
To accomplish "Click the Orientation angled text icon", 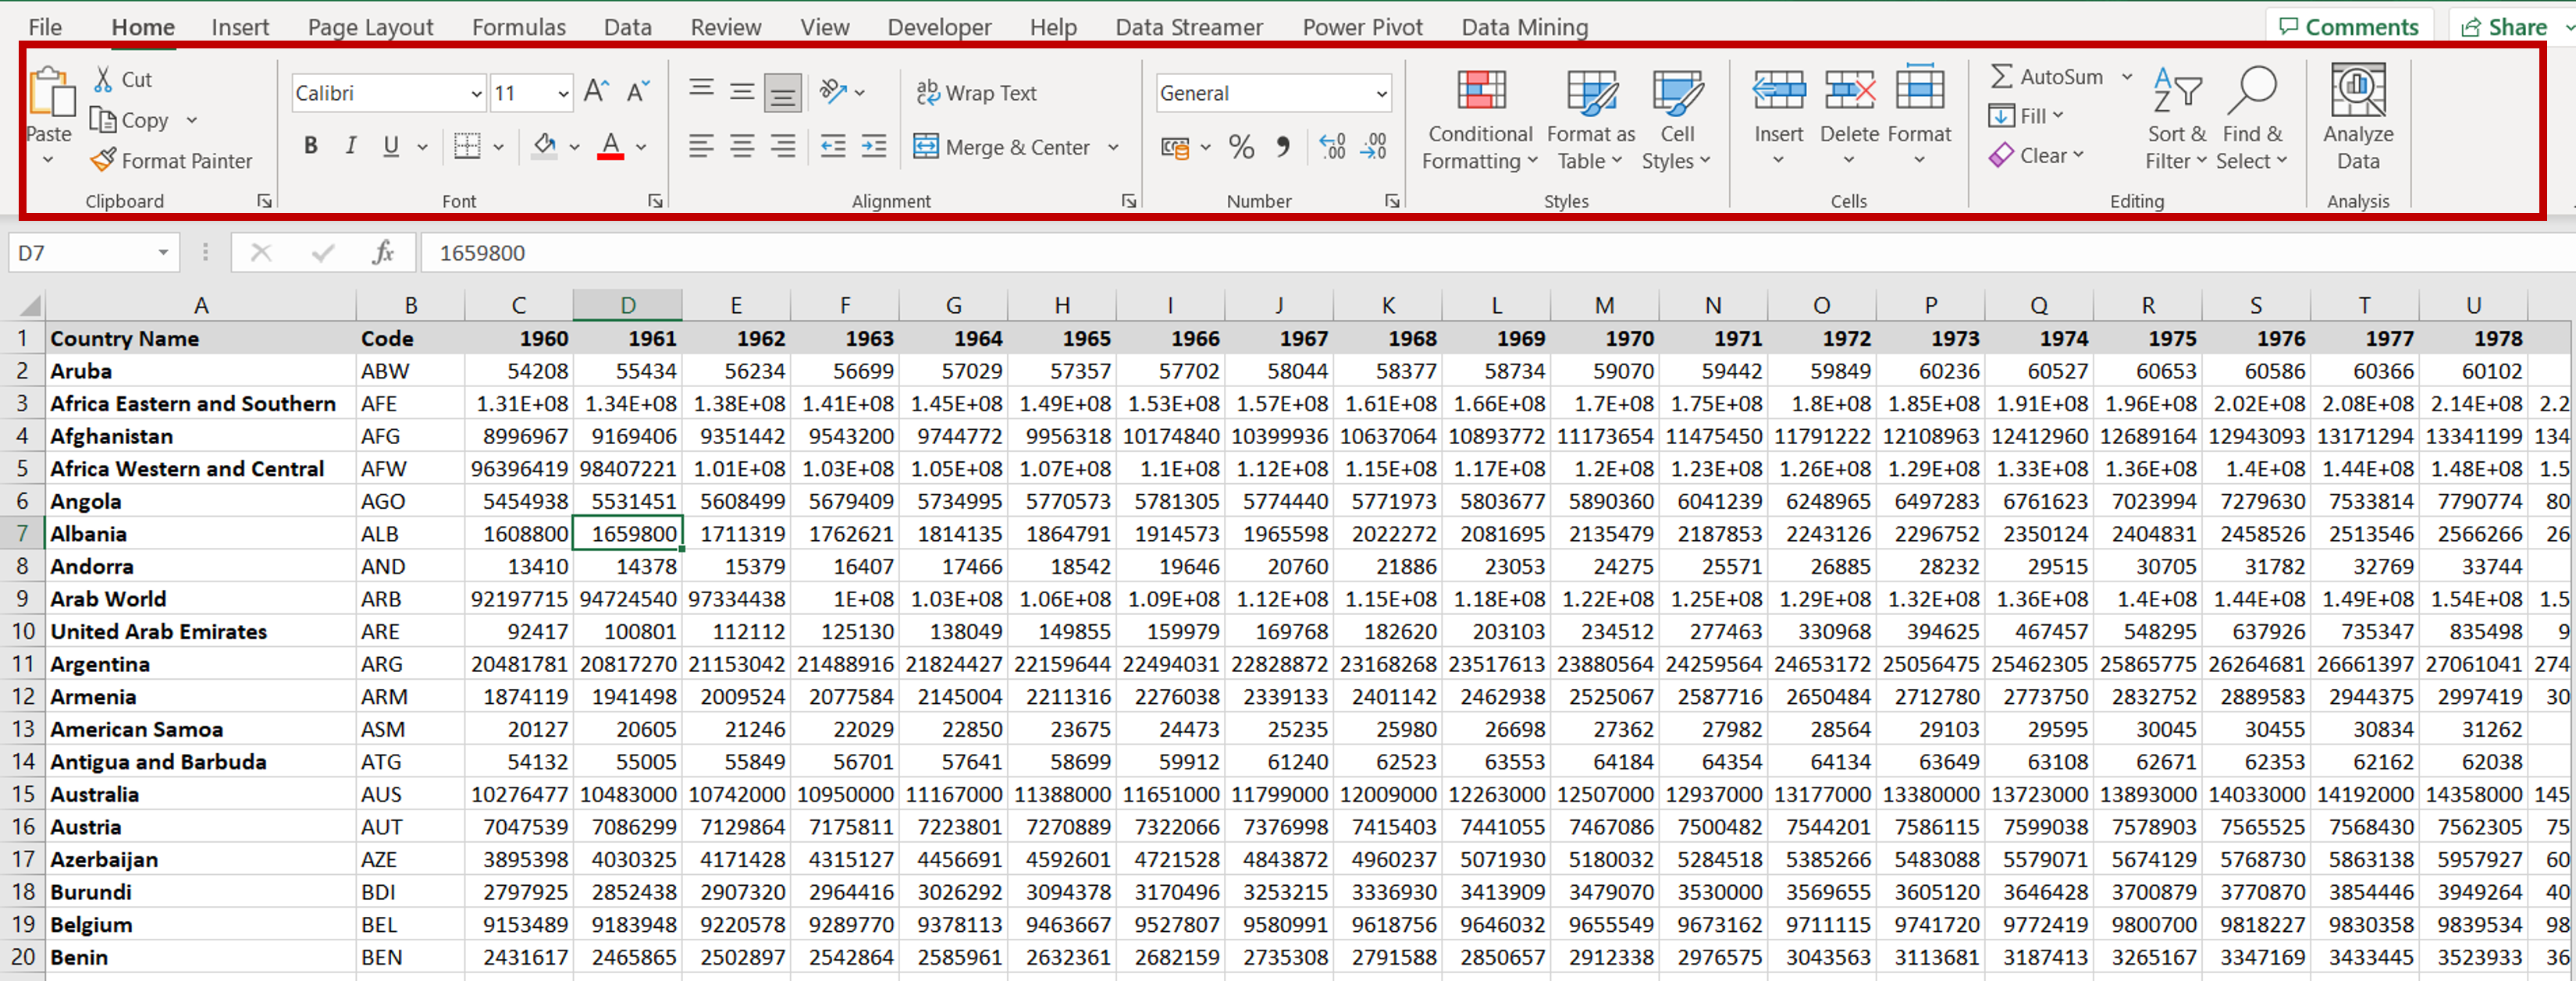I will click(832, 92).
